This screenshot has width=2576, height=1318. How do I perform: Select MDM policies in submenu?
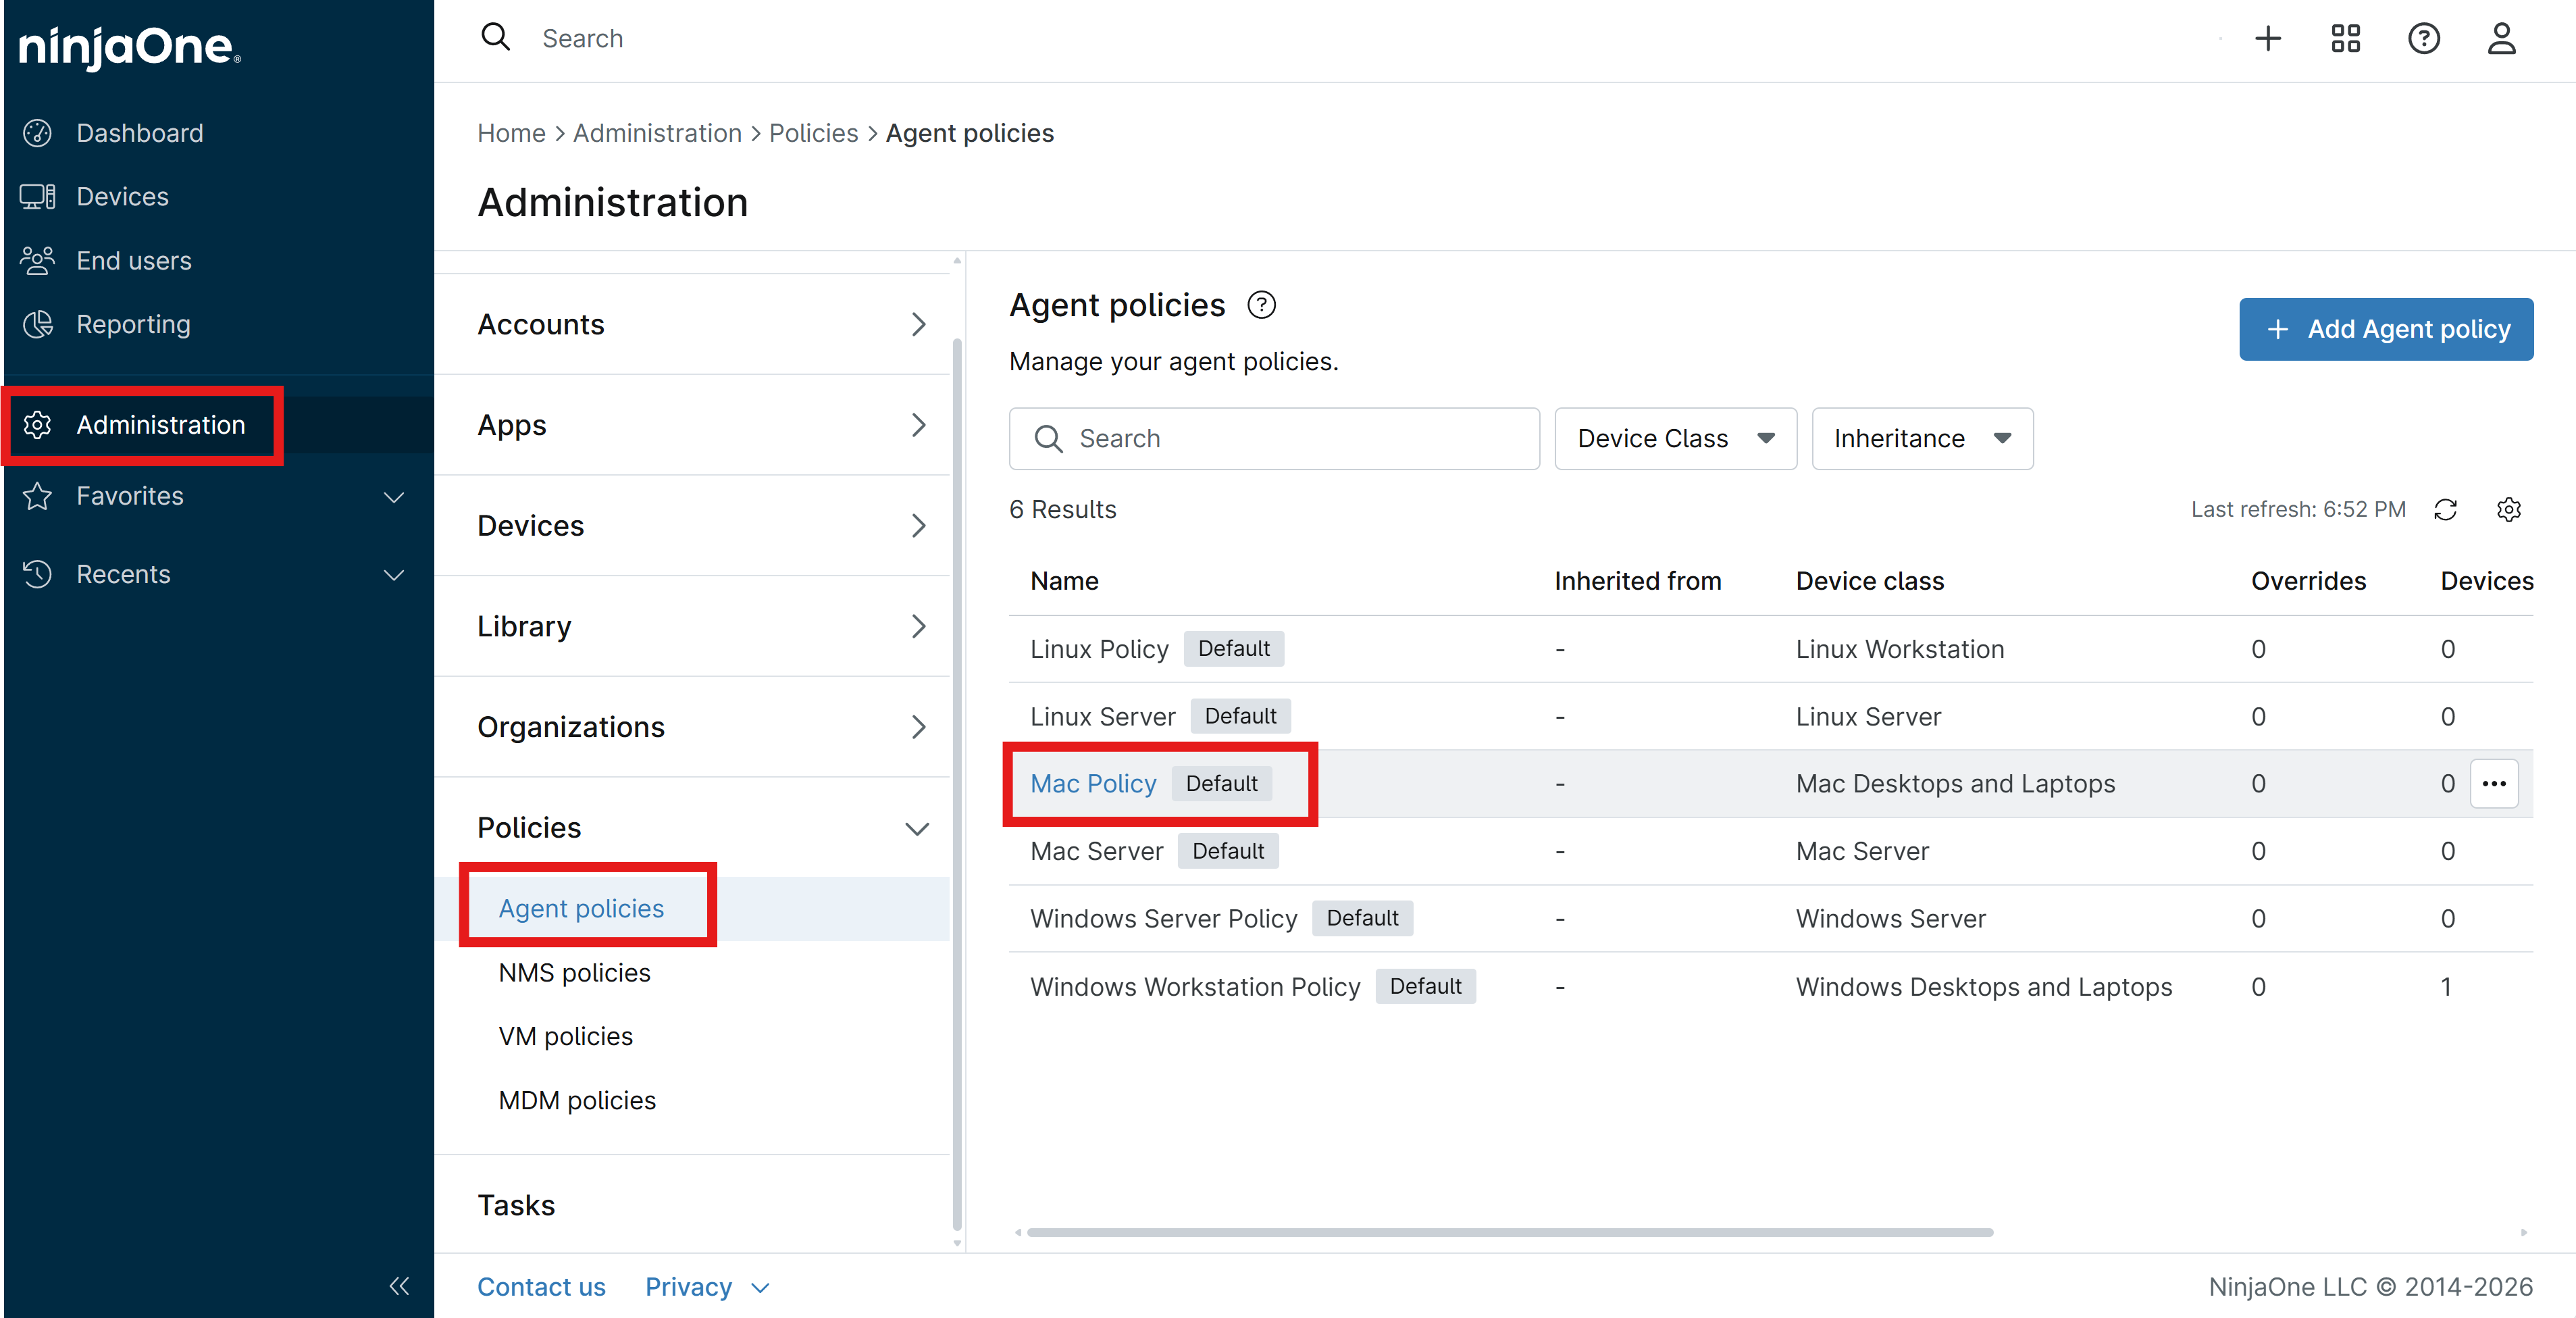coord(577,1101)
